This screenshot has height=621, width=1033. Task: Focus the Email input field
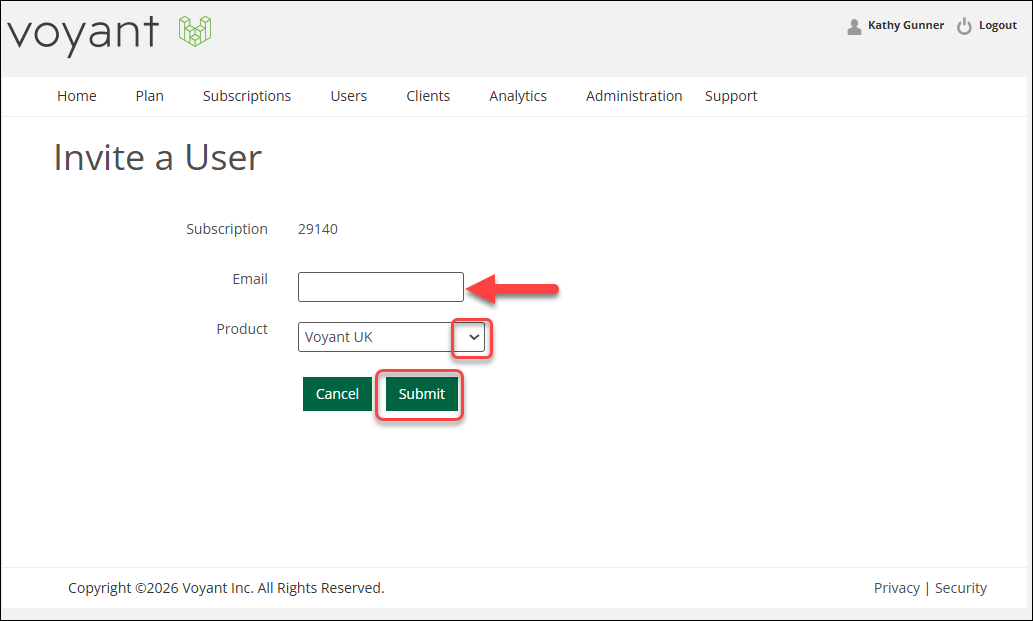(x=381, y=287)
